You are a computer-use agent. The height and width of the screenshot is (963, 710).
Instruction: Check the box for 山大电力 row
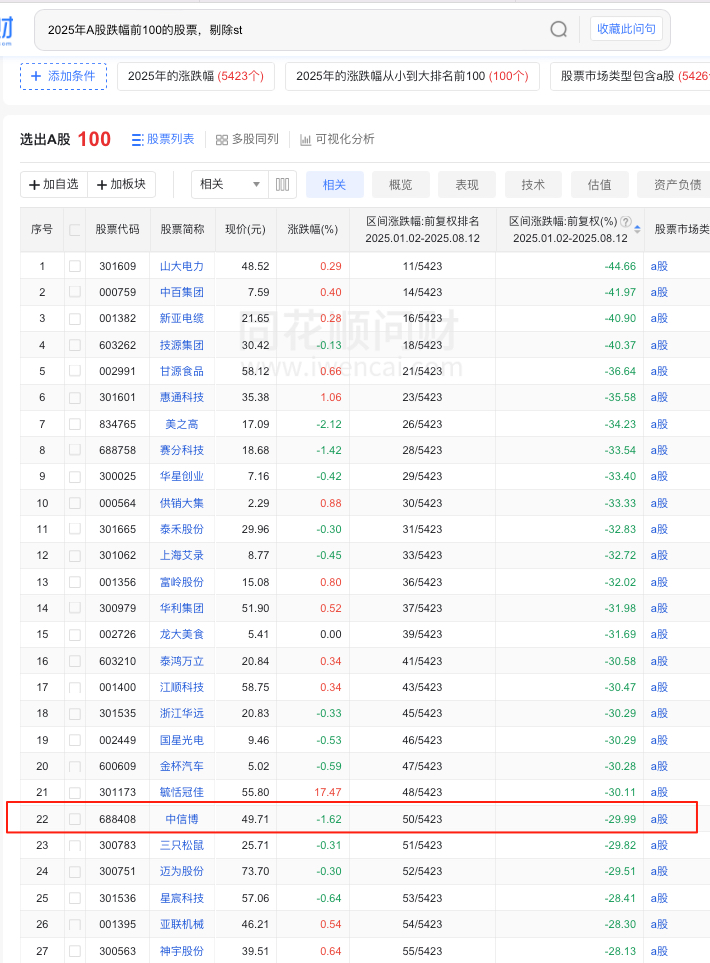(75, 266)
